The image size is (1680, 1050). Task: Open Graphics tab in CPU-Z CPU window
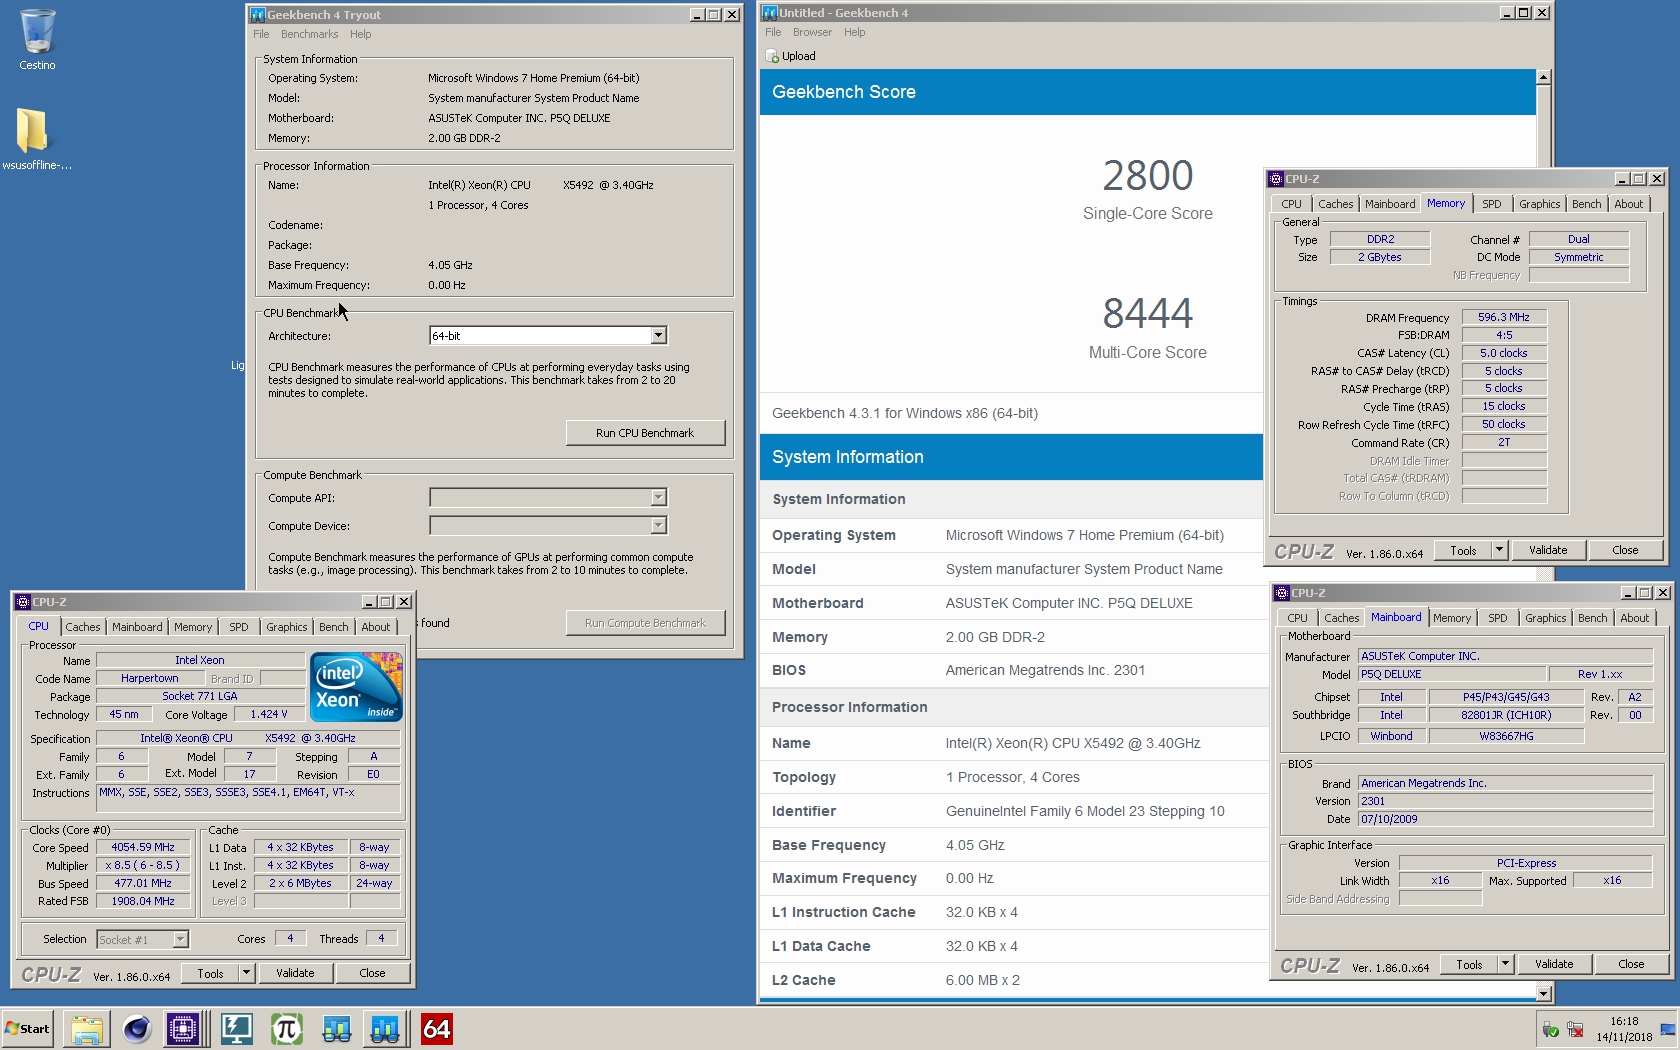[287, 627]
